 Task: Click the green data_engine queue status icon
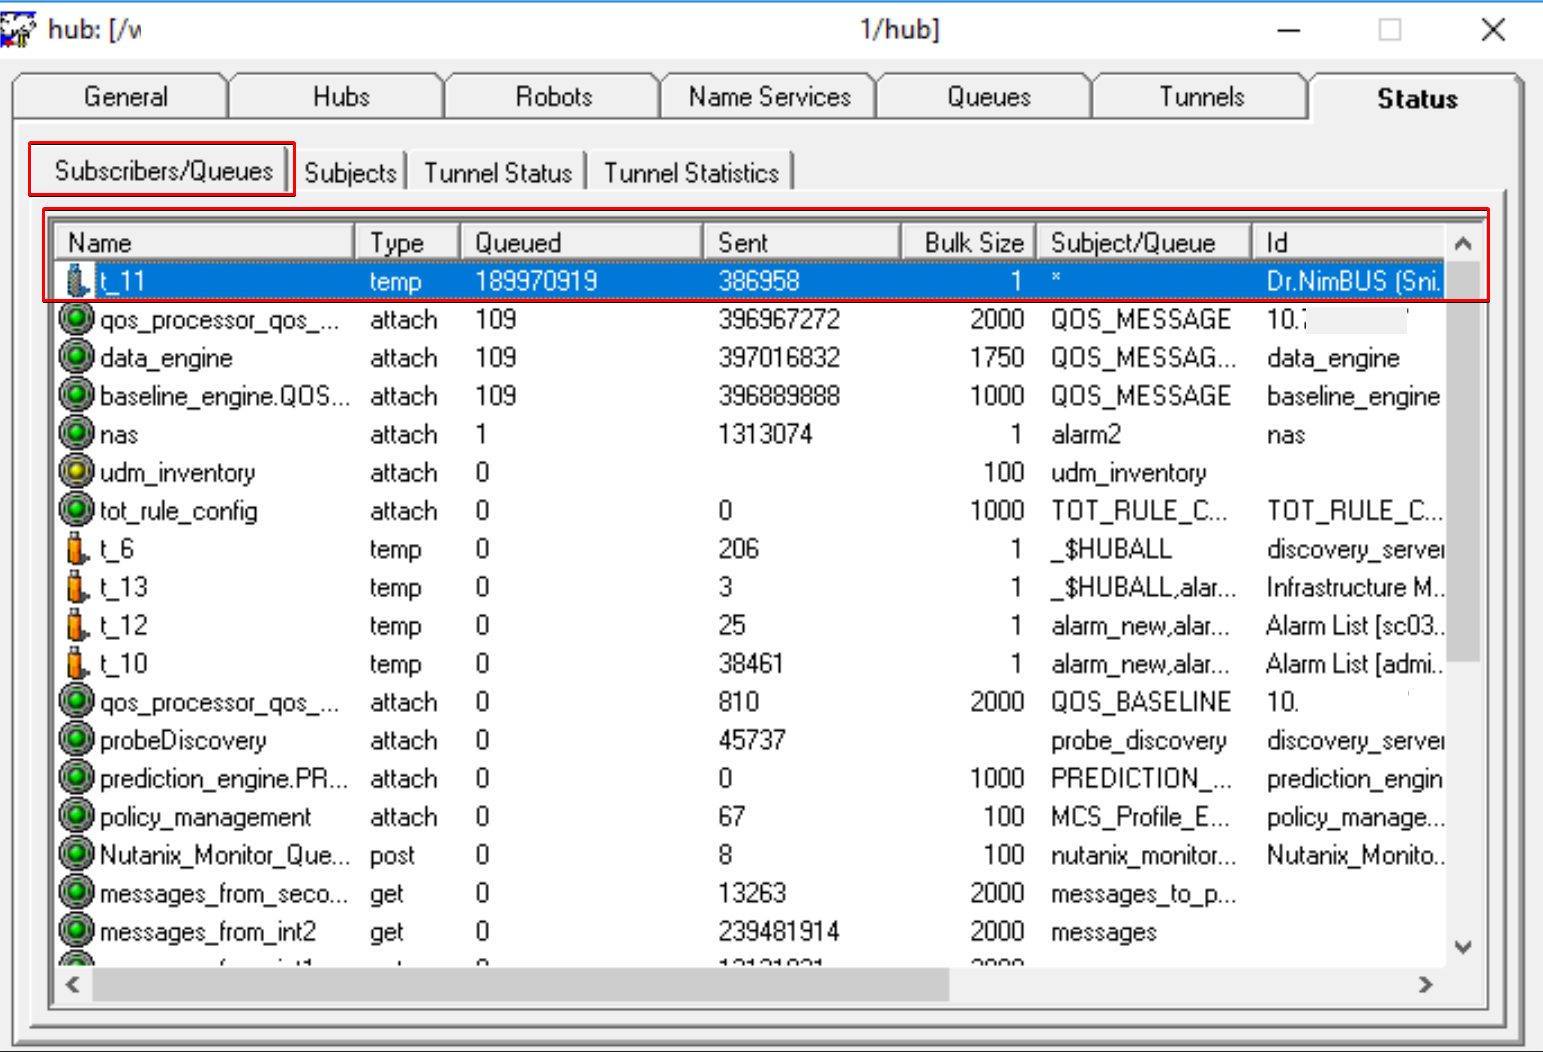pyautogui.click(x=76, y=357)
